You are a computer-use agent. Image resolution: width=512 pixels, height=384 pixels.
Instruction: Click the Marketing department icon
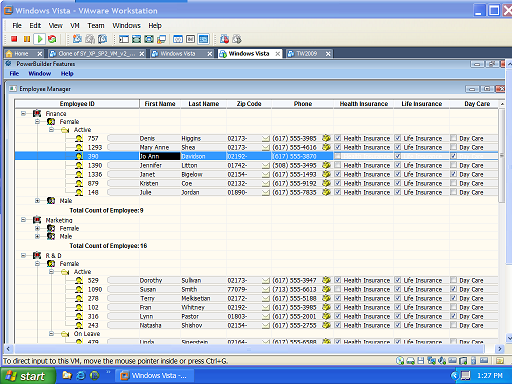pos(37,220)
